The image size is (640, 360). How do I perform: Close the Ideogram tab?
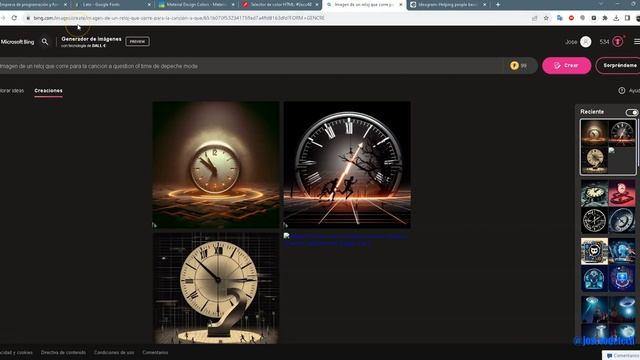[484, 4]
